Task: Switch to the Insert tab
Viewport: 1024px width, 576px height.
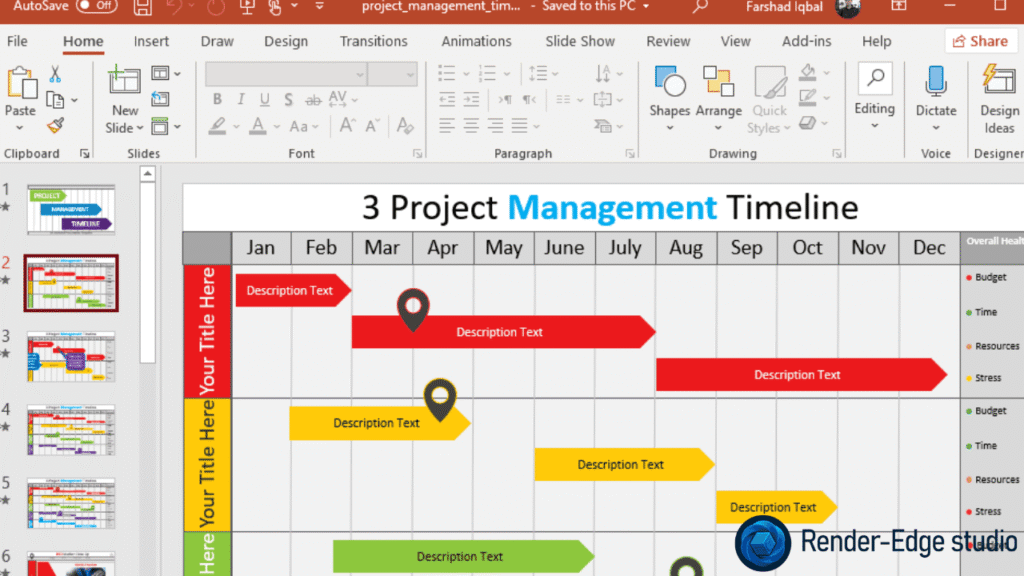Action: coord(151,41)
